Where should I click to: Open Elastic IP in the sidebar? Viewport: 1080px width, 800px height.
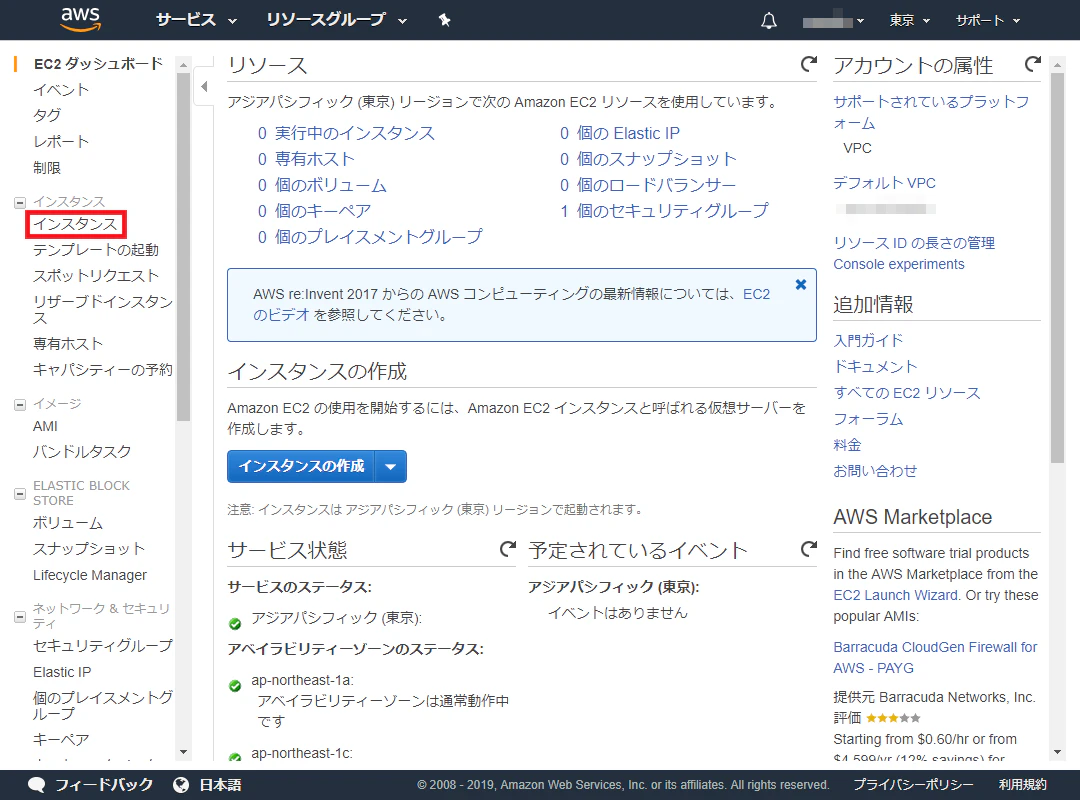click(x=62, y=672)
